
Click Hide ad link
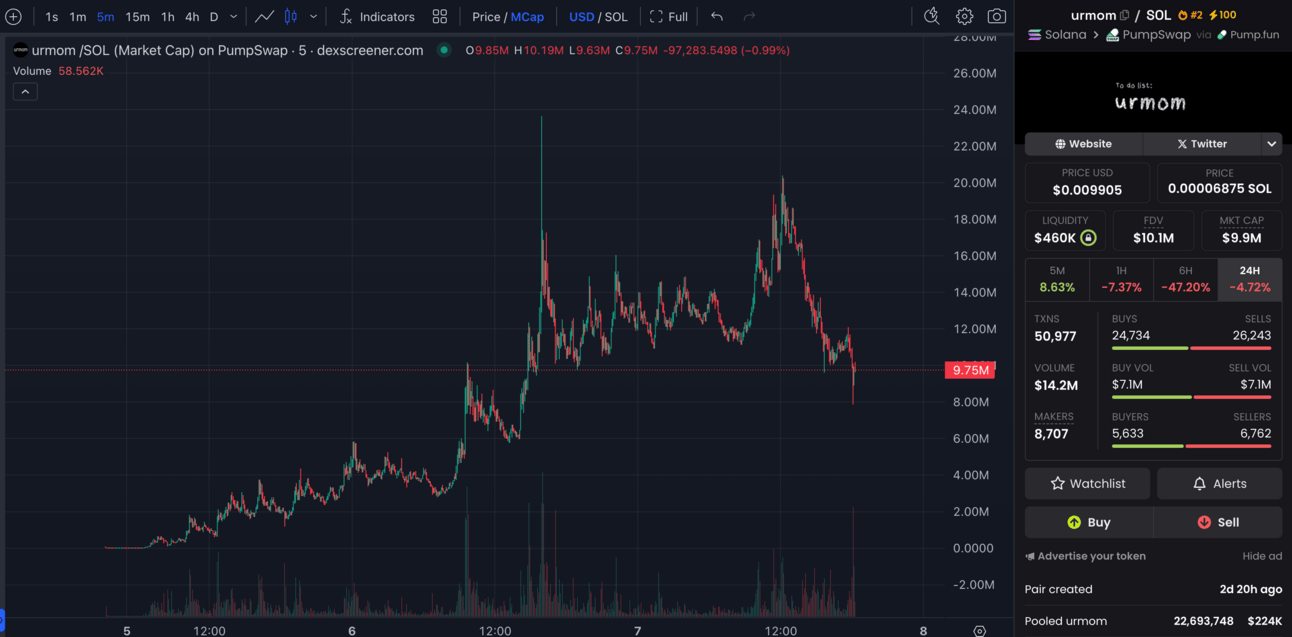click(x=1262, y=556)
